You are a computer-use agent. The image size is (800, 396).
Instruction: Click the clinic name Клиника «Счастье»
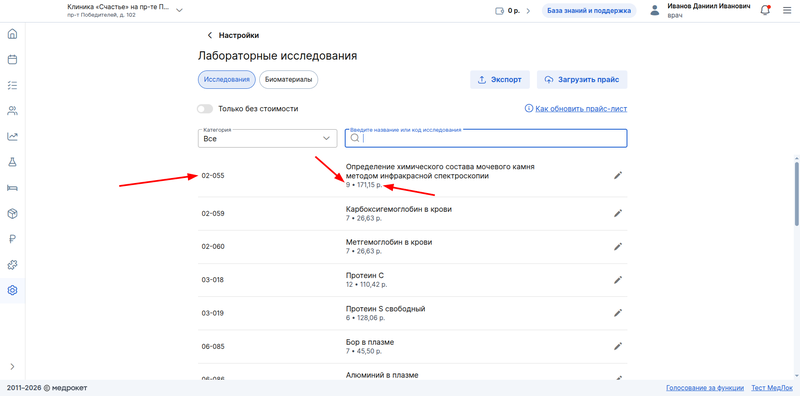pyautogui.click(x=118, y=7)
